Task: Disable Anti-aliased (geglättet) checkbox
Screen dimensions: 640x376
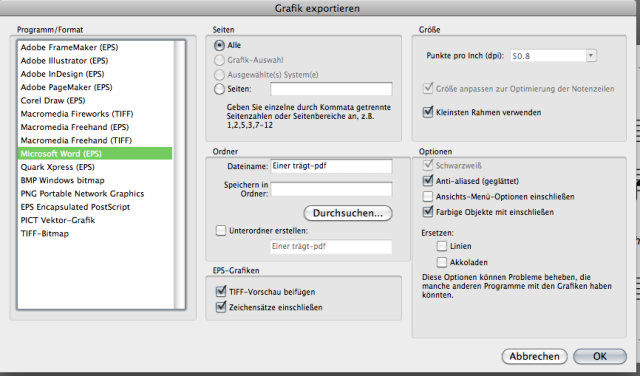Action: click(427, 180)
